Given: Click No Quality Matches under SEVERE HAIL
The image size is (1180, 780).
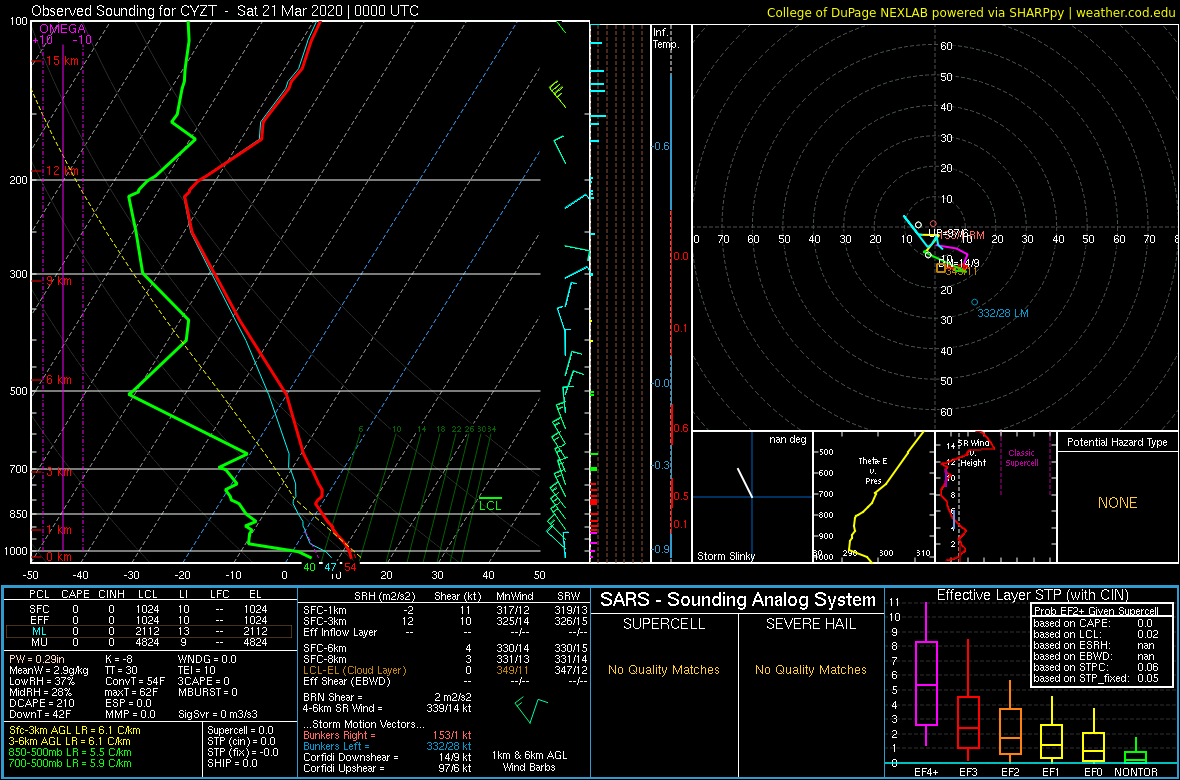Looking at the screenshot, I should tap(811, 669).
